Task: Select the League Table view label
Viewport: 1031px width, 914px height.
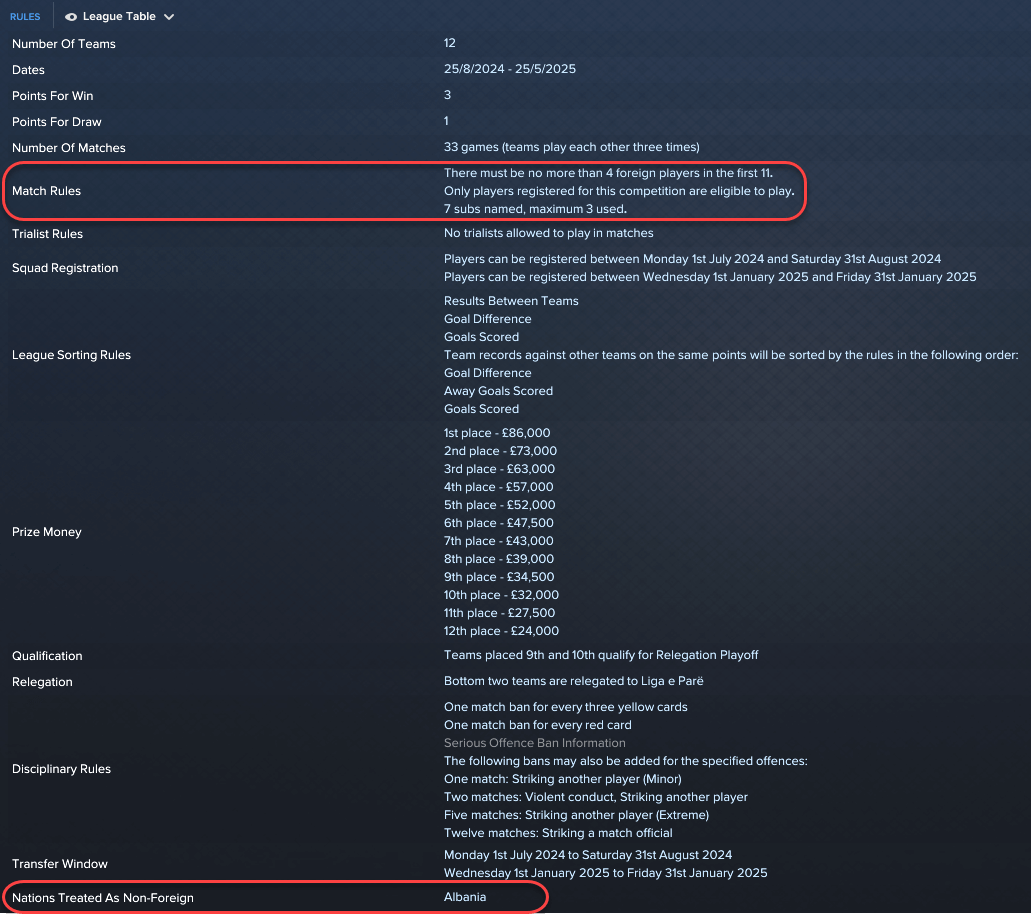Action: coord(119,16)
